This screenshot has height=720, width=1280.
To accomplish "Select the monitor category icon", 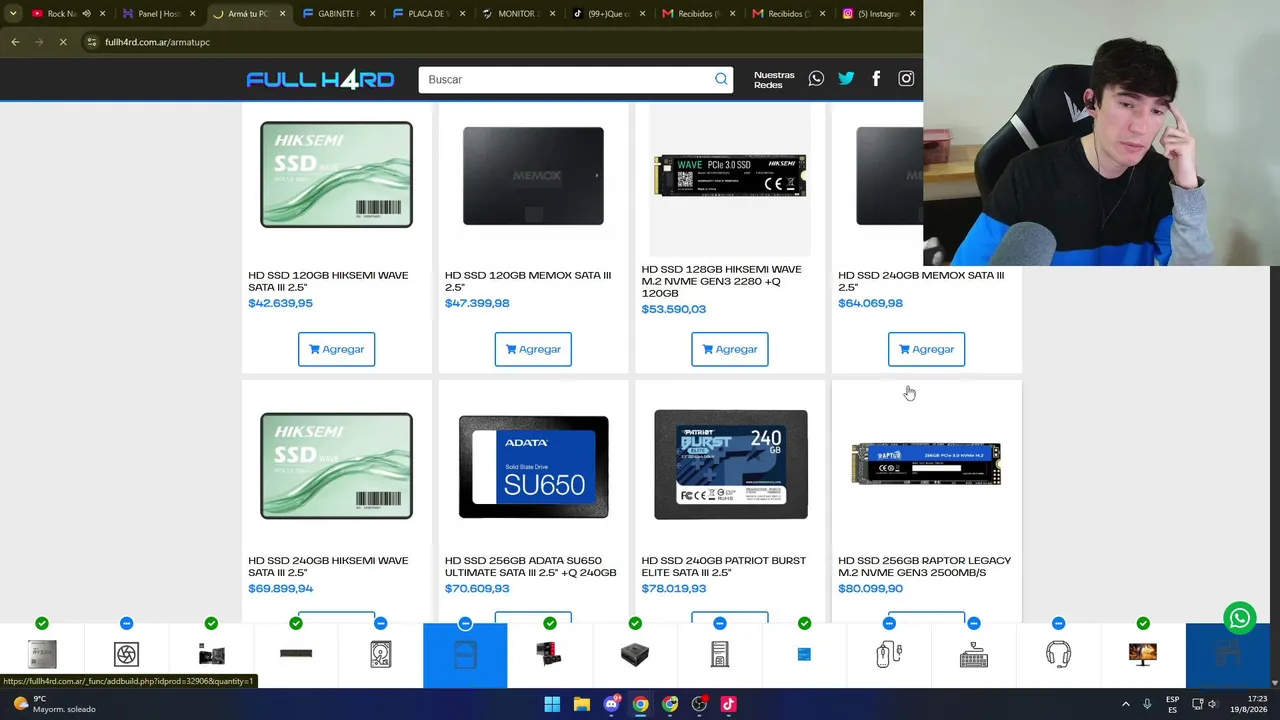I will tap(1143, 655).
